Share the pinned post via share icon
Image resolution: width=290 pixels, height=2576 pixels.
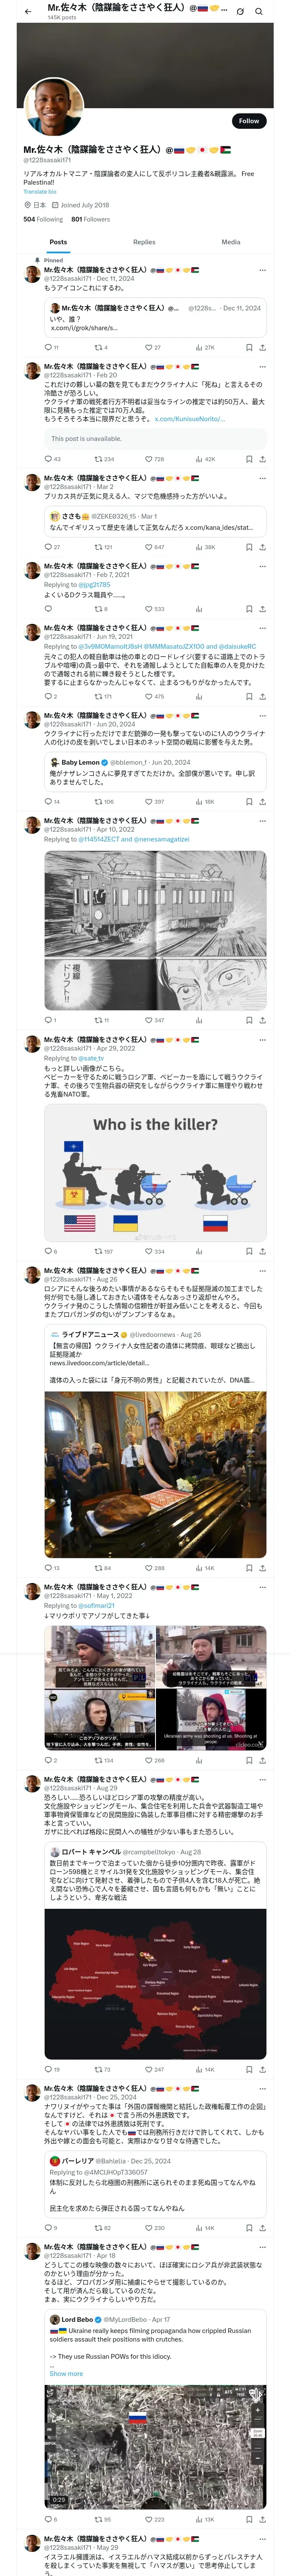[x=262, y=347]
